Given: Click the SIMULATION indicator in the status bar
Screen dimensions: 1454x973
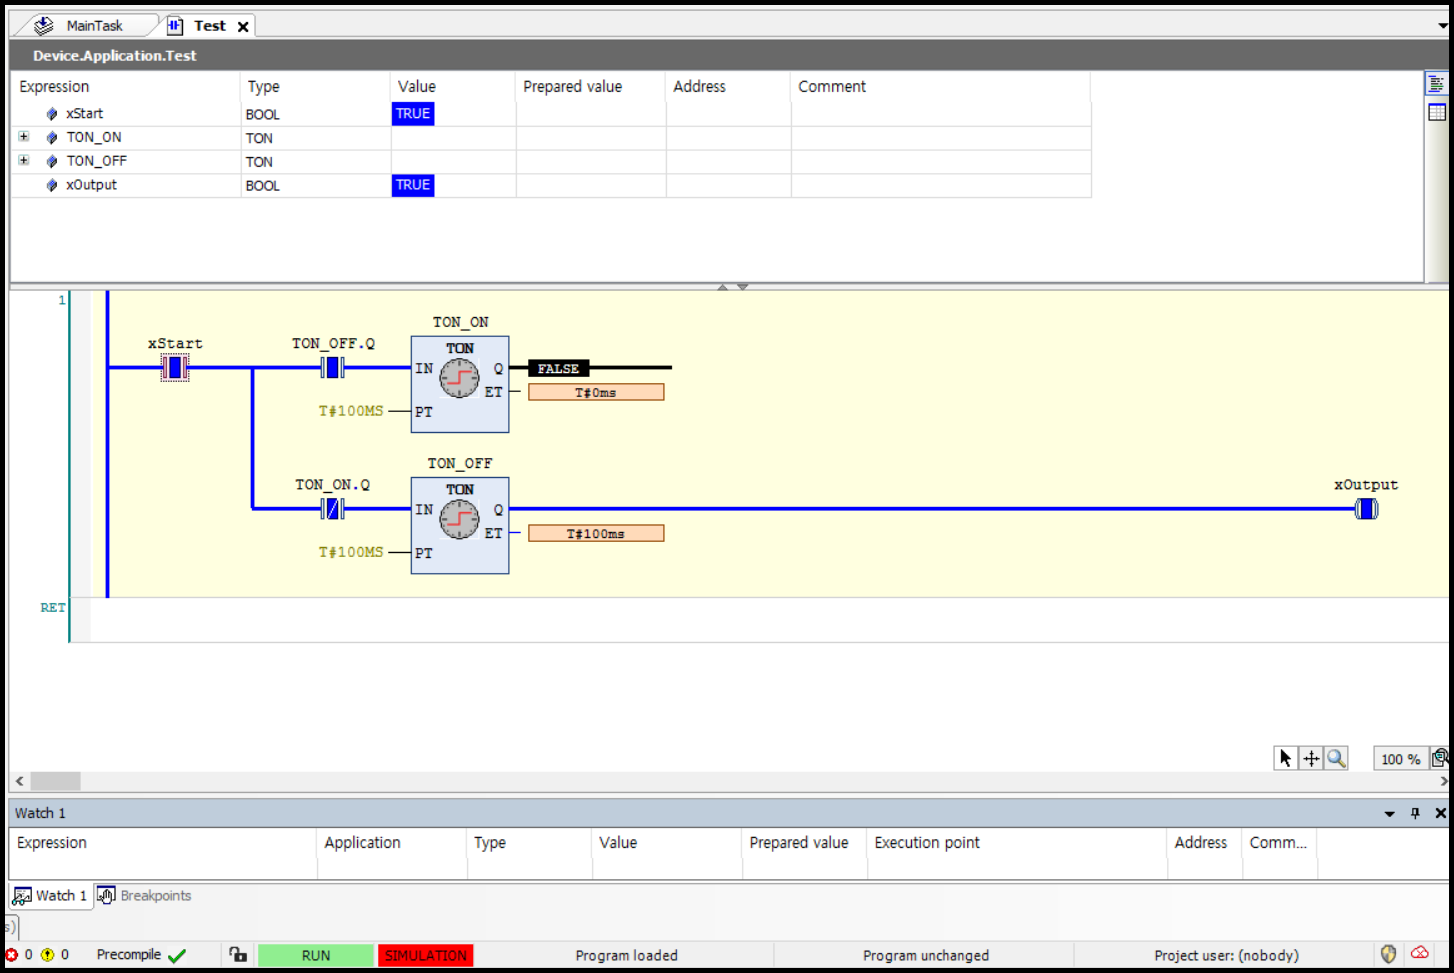Looking at the screenshot, I should coord(425,955).
